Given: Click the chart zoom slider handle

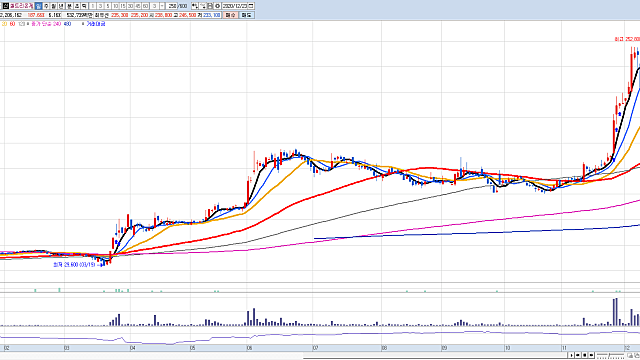Looking at the screenshot, I should (x=609, y=356).
